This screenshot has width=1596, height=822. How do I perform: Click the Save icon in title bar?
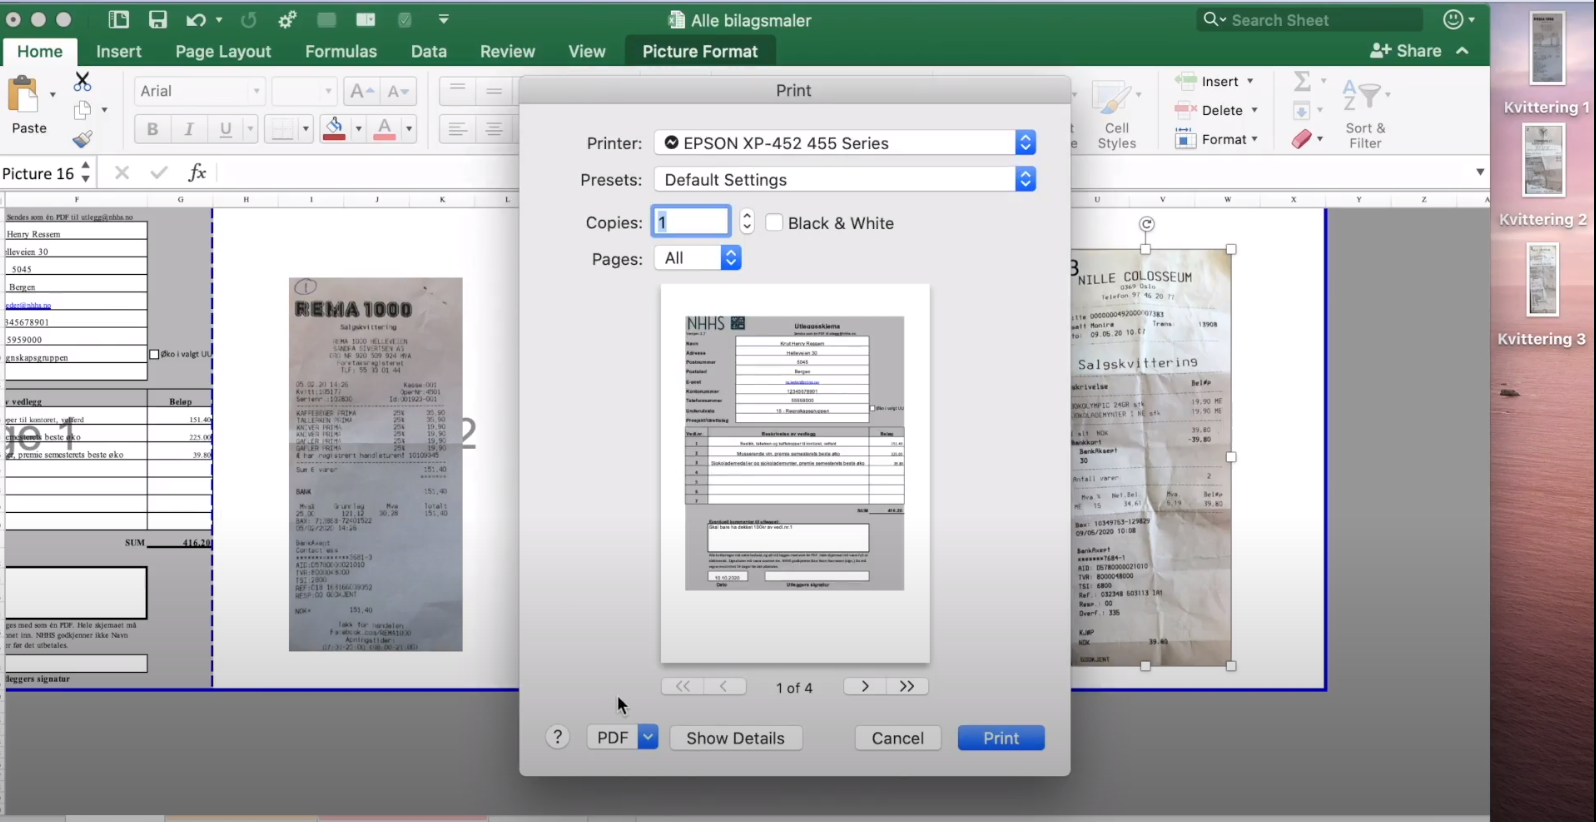click(157, 19)
